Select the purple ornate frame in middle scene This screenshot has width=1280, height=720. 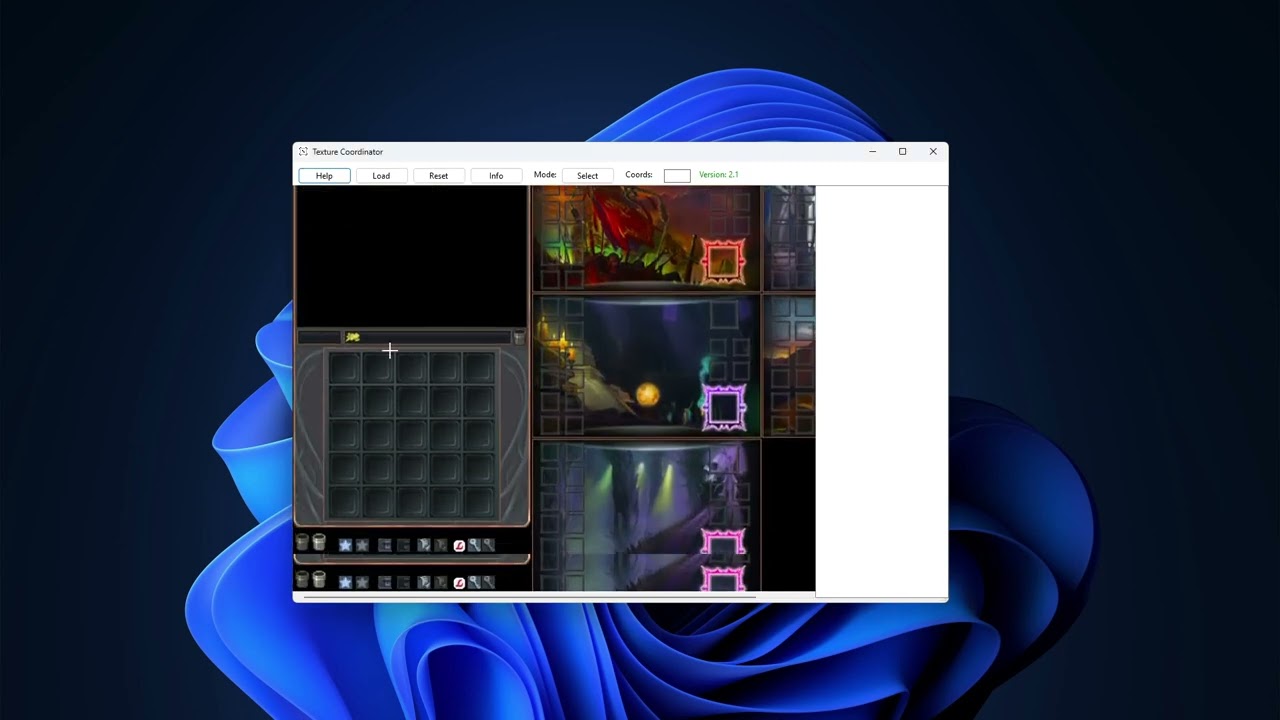coord(724,407)
